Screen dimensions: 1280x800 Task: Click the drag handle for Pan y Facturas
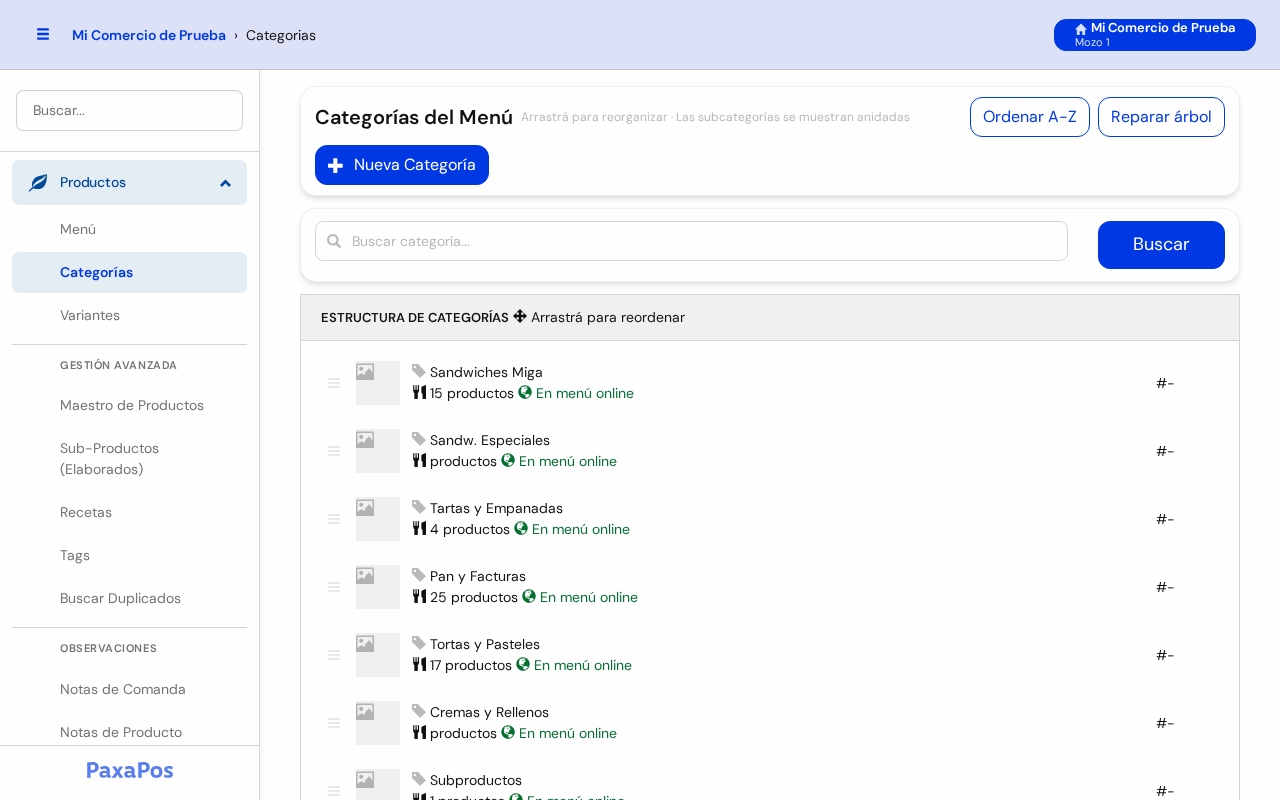click(334, 587)
